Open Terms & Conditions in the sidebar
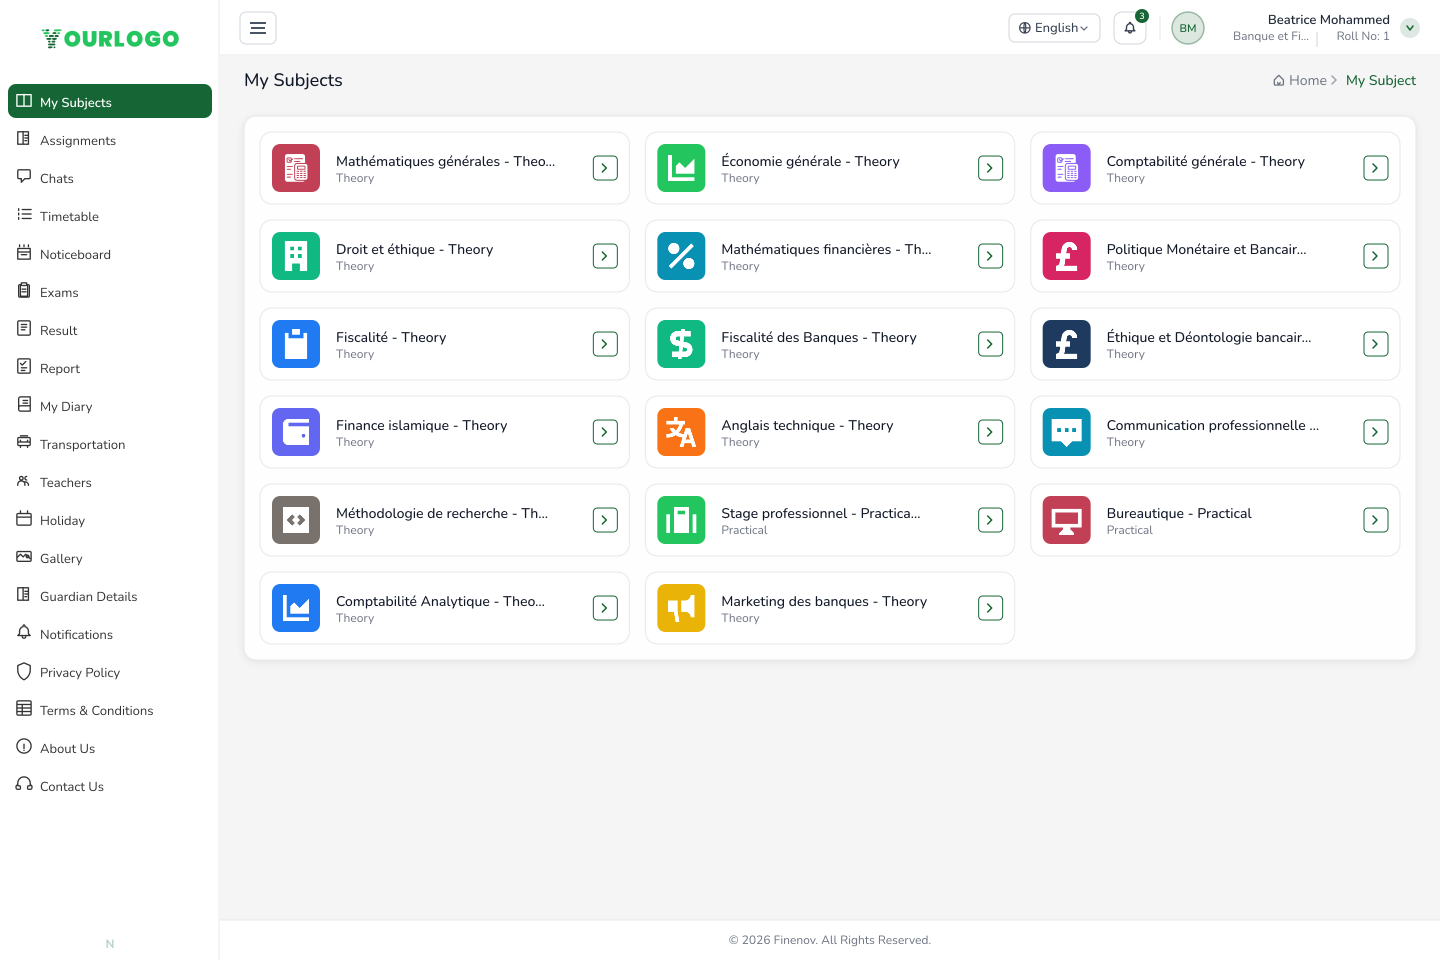1440x960 pixels. point(110,710)
